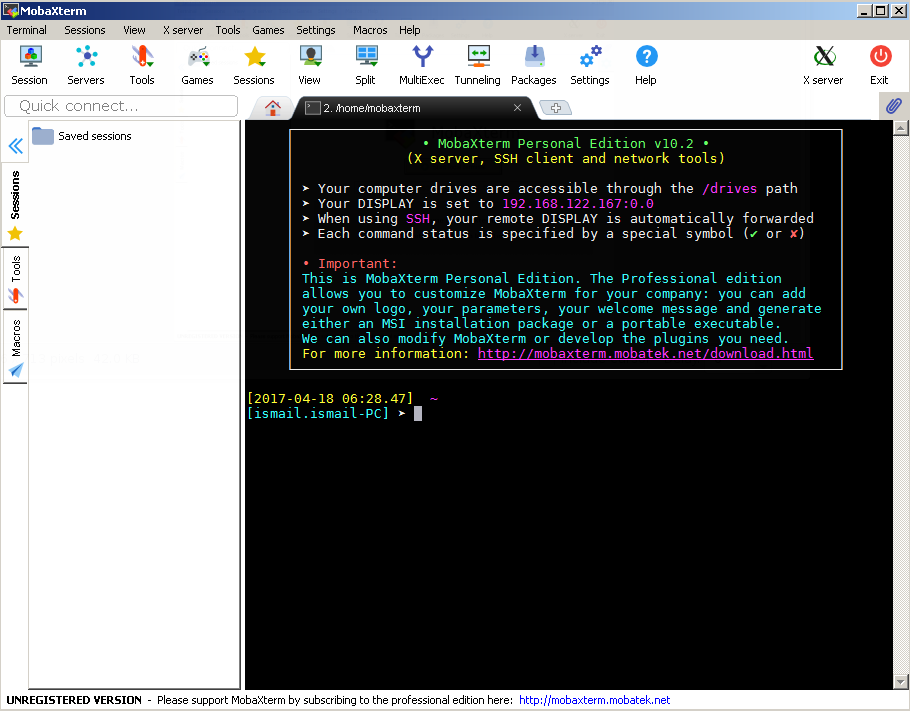
Task: Click the terminal scrollbar up arrow
Action: tap(901, 128)
